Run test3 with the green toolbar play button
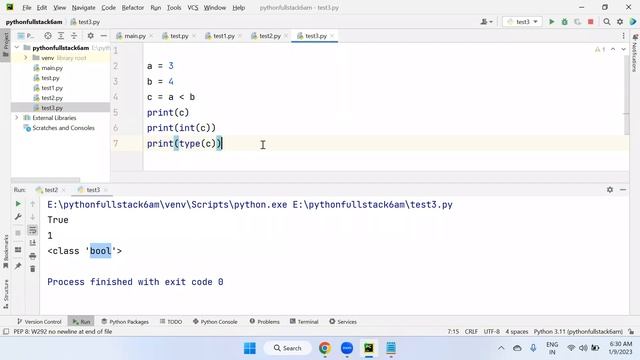The height and width of the screenshot is (360, 640). 551,22
